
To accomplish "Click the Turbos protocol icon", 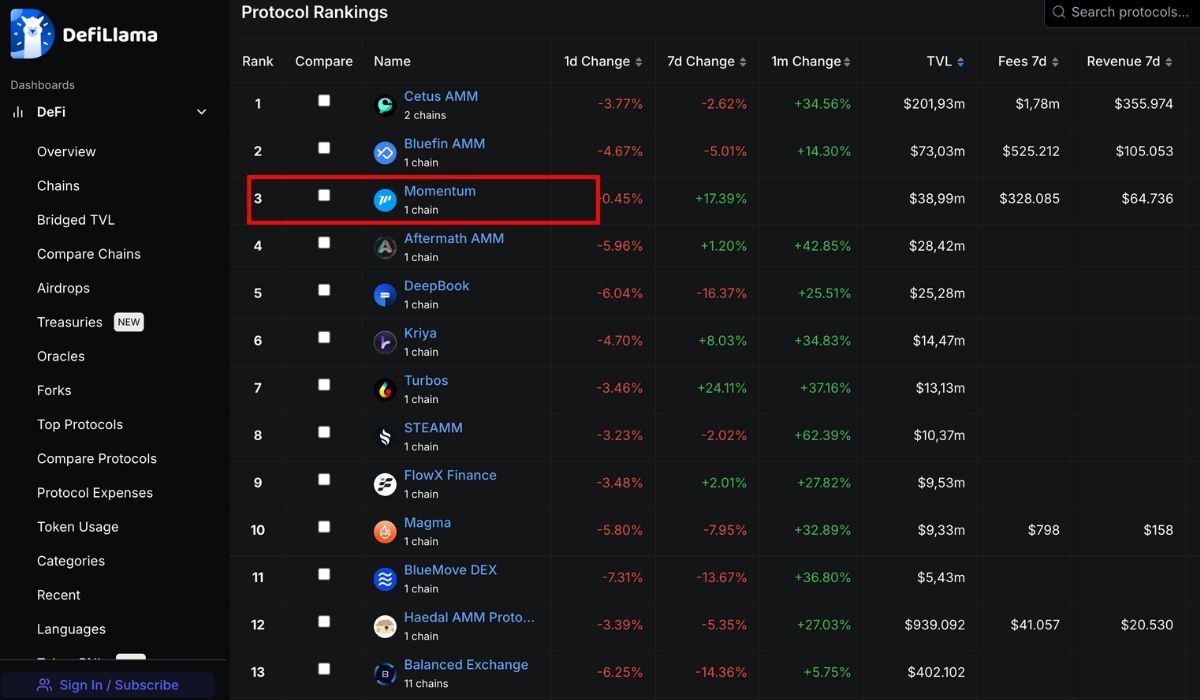I will tap(385, 390).
